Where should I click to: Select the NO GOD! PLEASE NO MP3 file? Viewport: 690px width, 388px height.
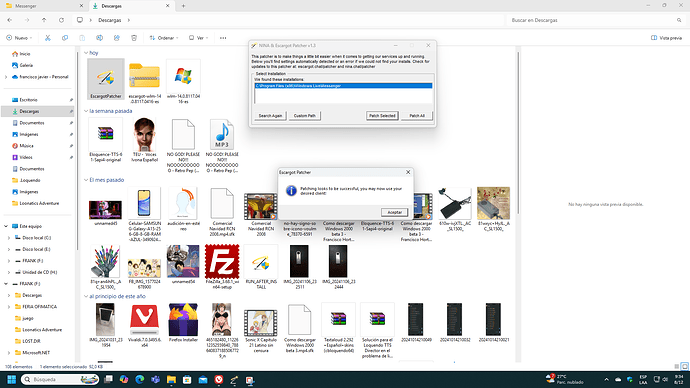tap(222, 145)
